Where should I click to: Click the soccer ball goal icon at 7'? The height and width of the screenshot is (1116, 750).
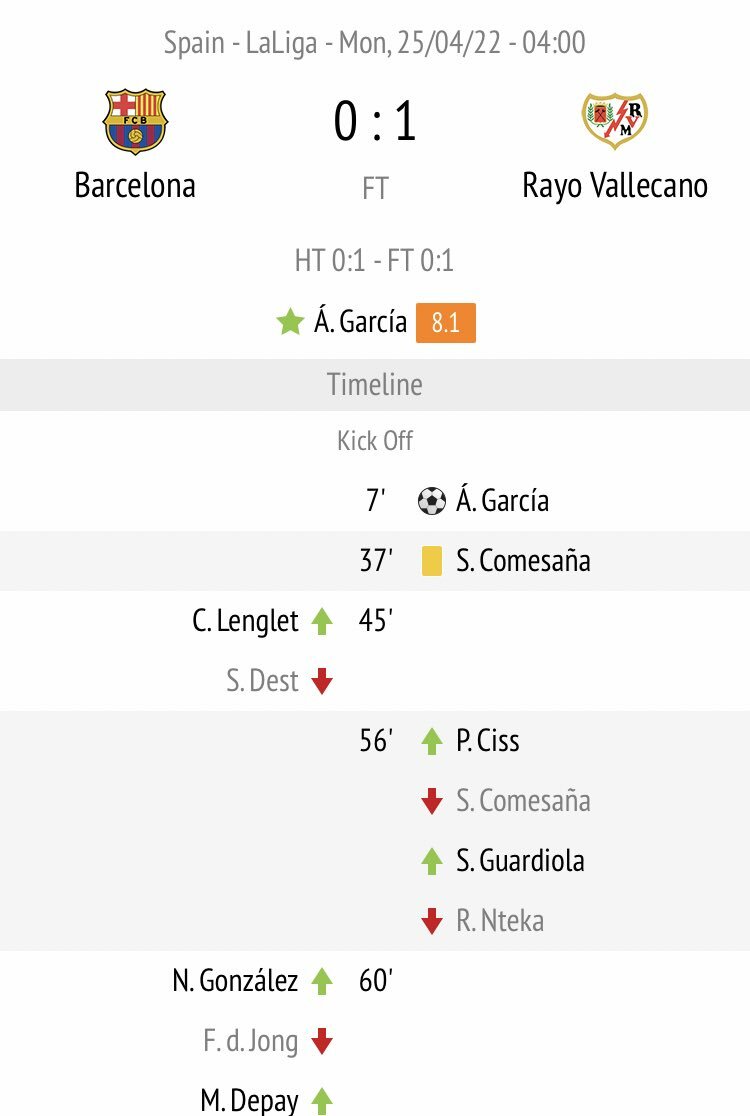[432, 501]
